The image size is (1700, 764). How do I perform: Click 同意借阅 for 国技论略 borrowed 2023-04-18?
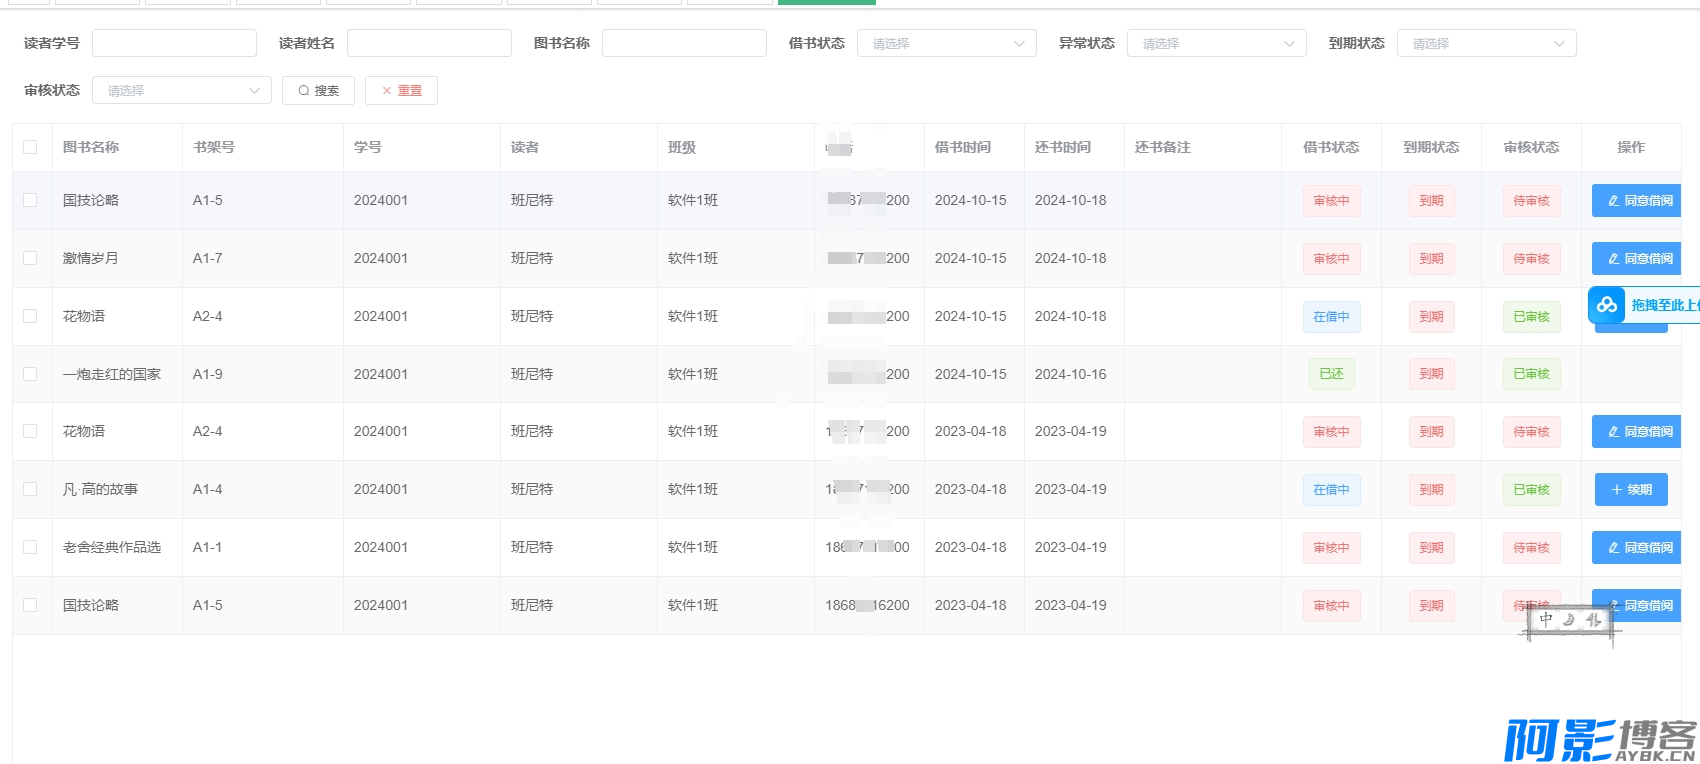(1637, 606)
